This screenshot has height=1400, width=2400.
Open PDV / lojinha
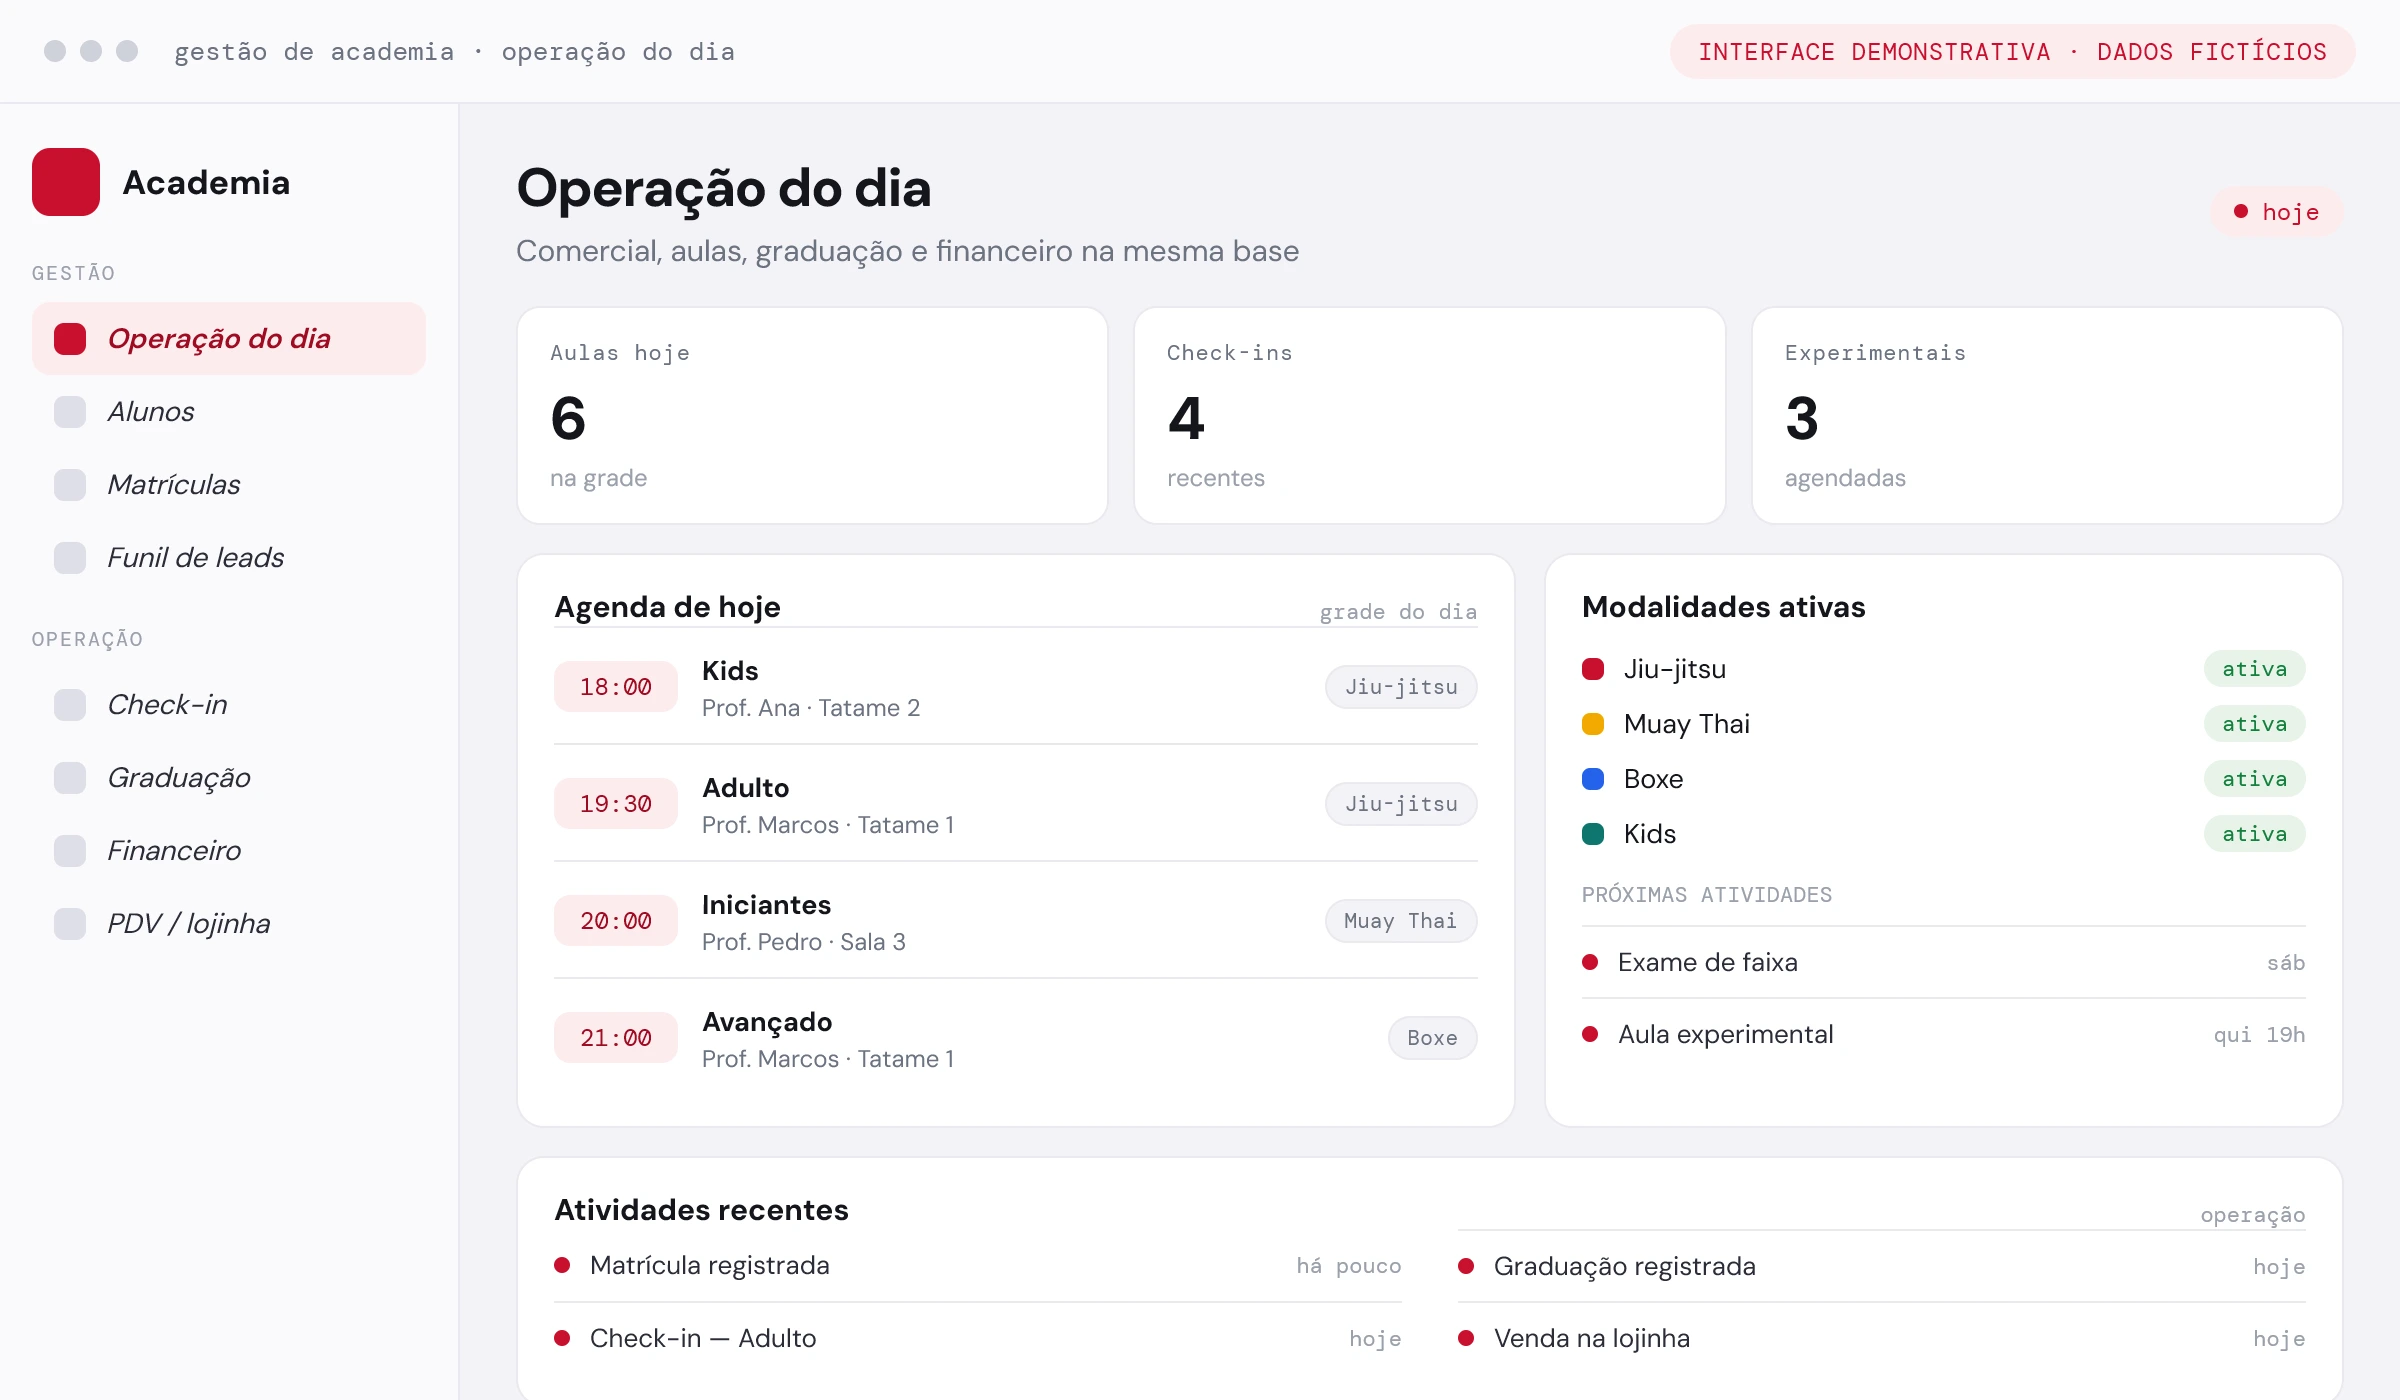pyautogui.click(x=229, y=924)
